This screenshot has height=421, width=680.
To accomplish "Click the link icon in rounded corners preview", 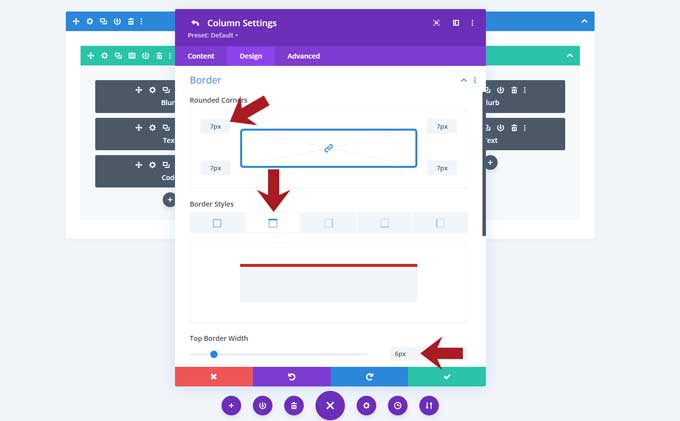I will (329, 148).
